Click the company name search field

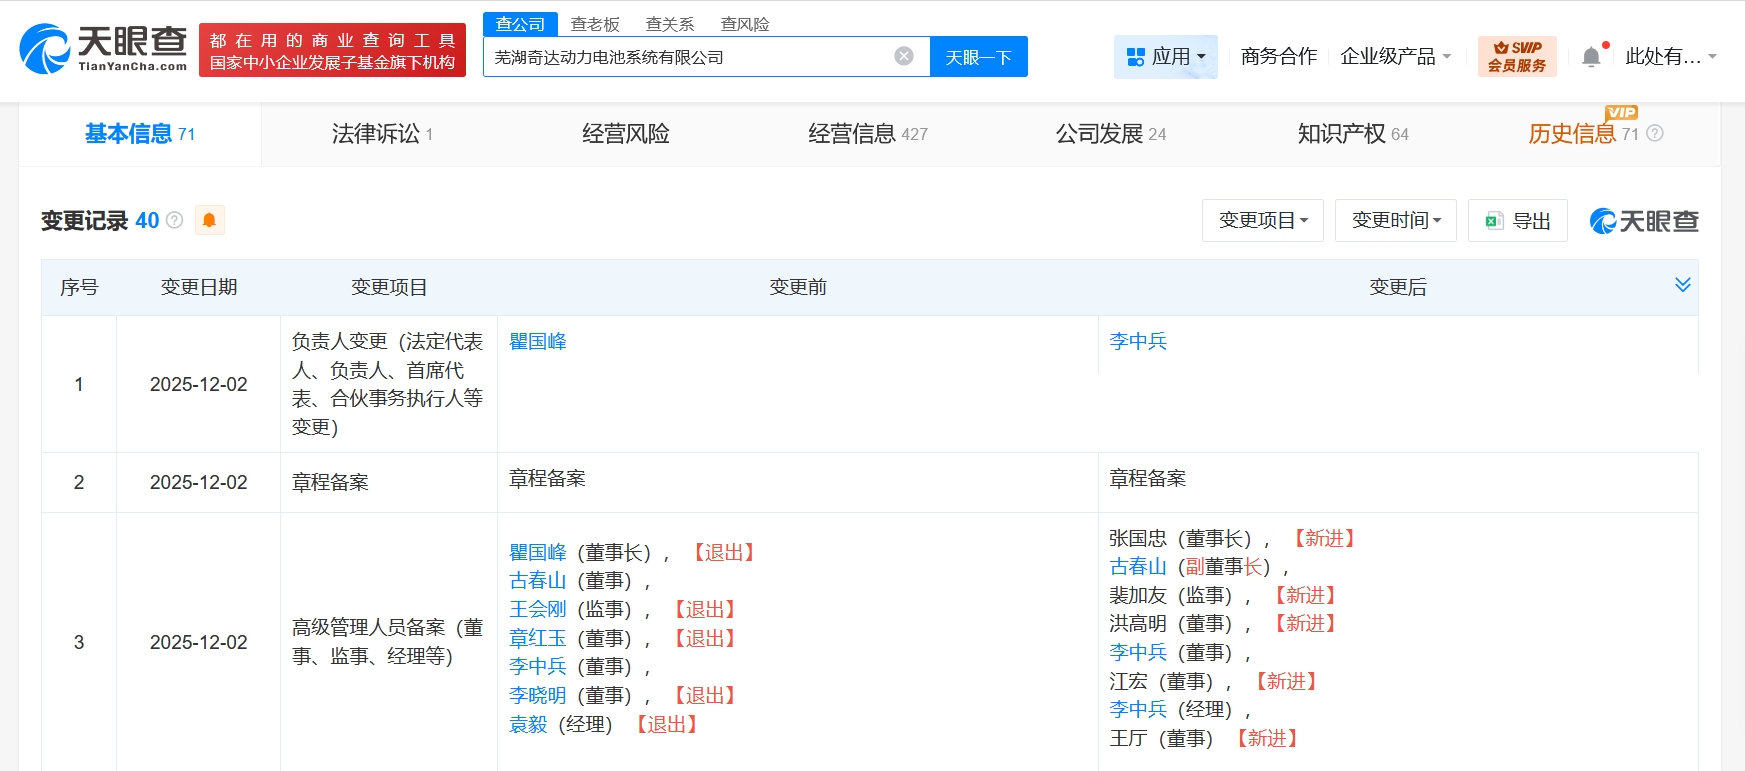click(690, 57)
